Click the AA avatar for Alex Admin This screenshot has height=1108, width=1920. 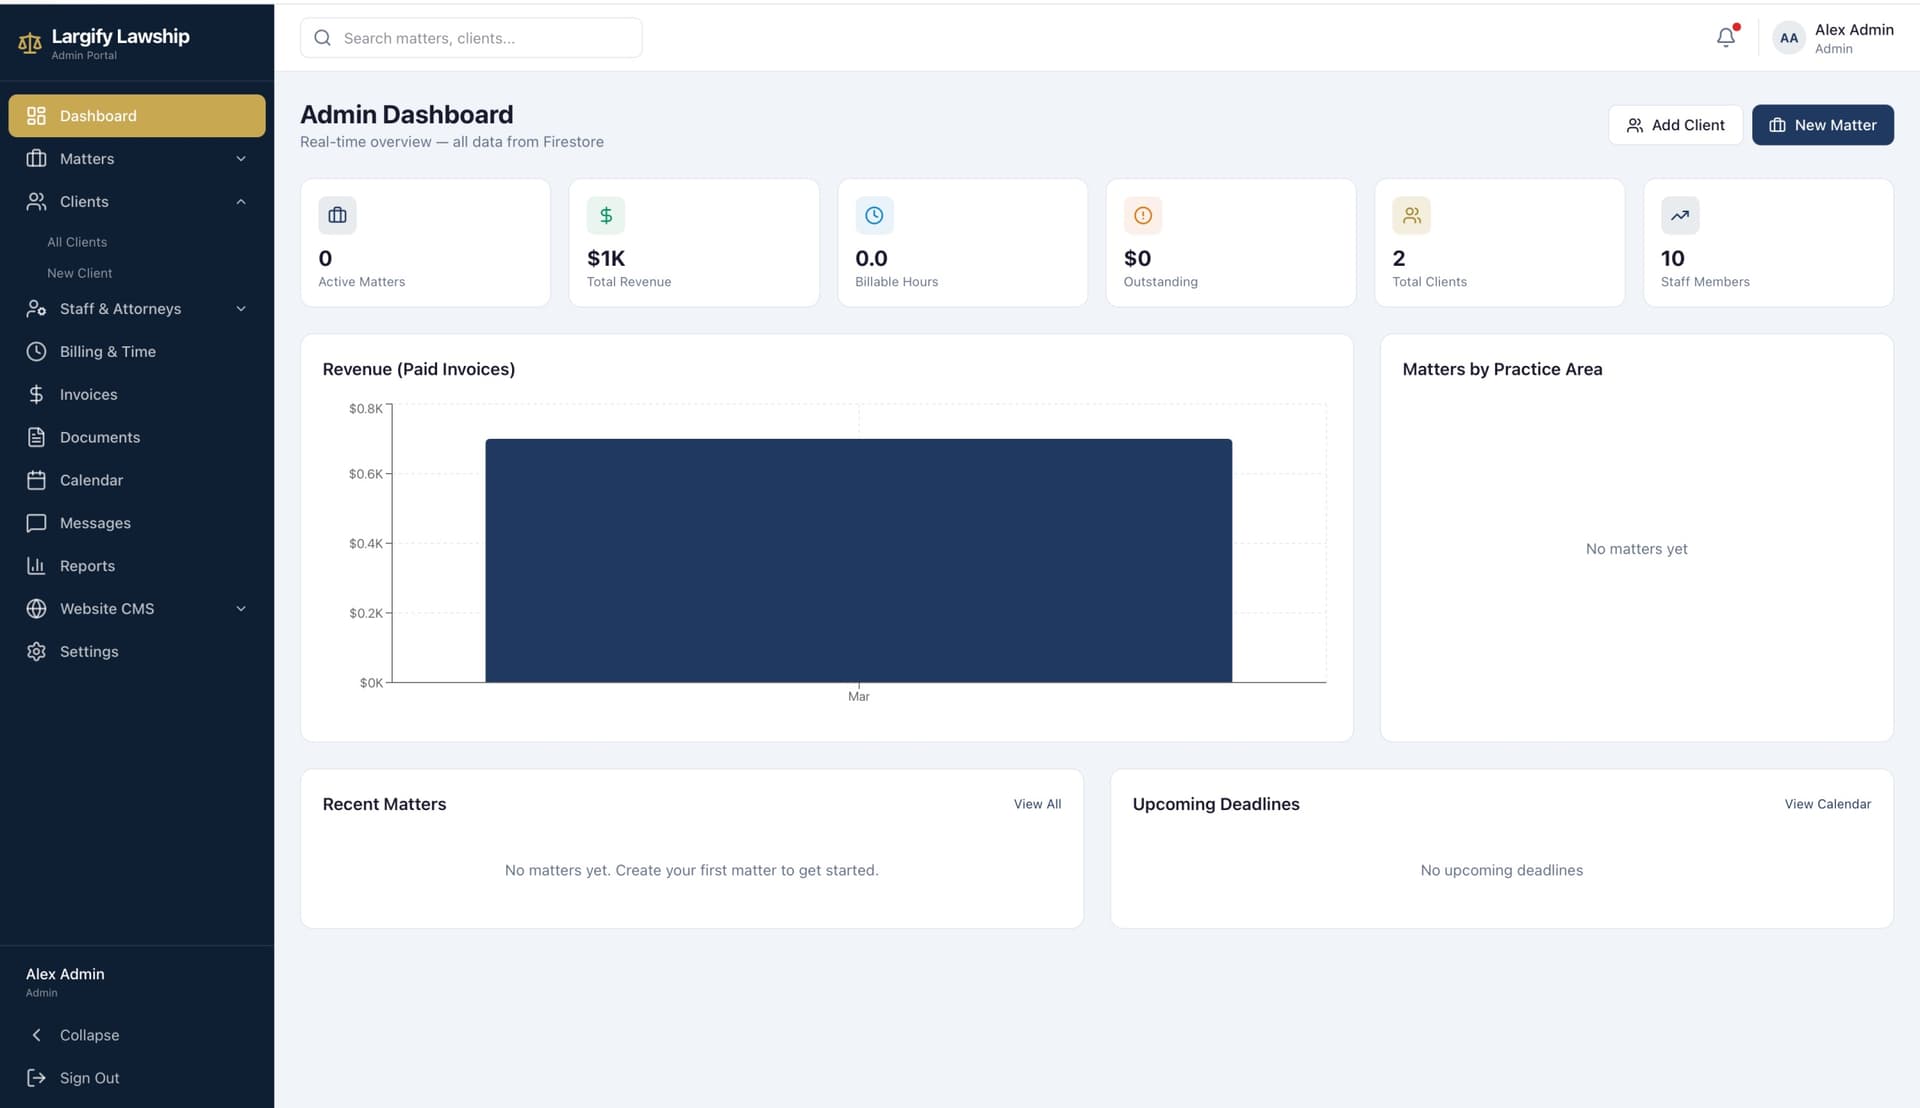1788,38
